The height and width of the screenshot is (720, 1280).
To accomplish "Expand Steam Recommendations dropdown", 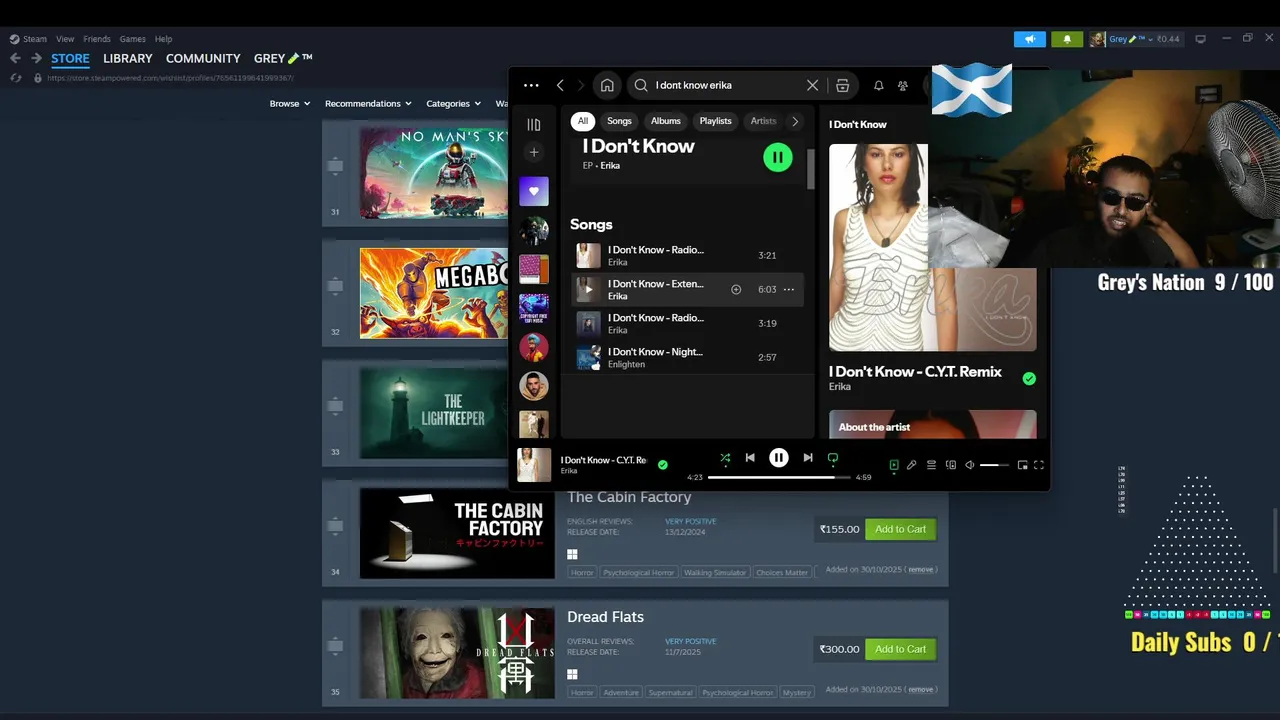I will [x=368, y=103].
